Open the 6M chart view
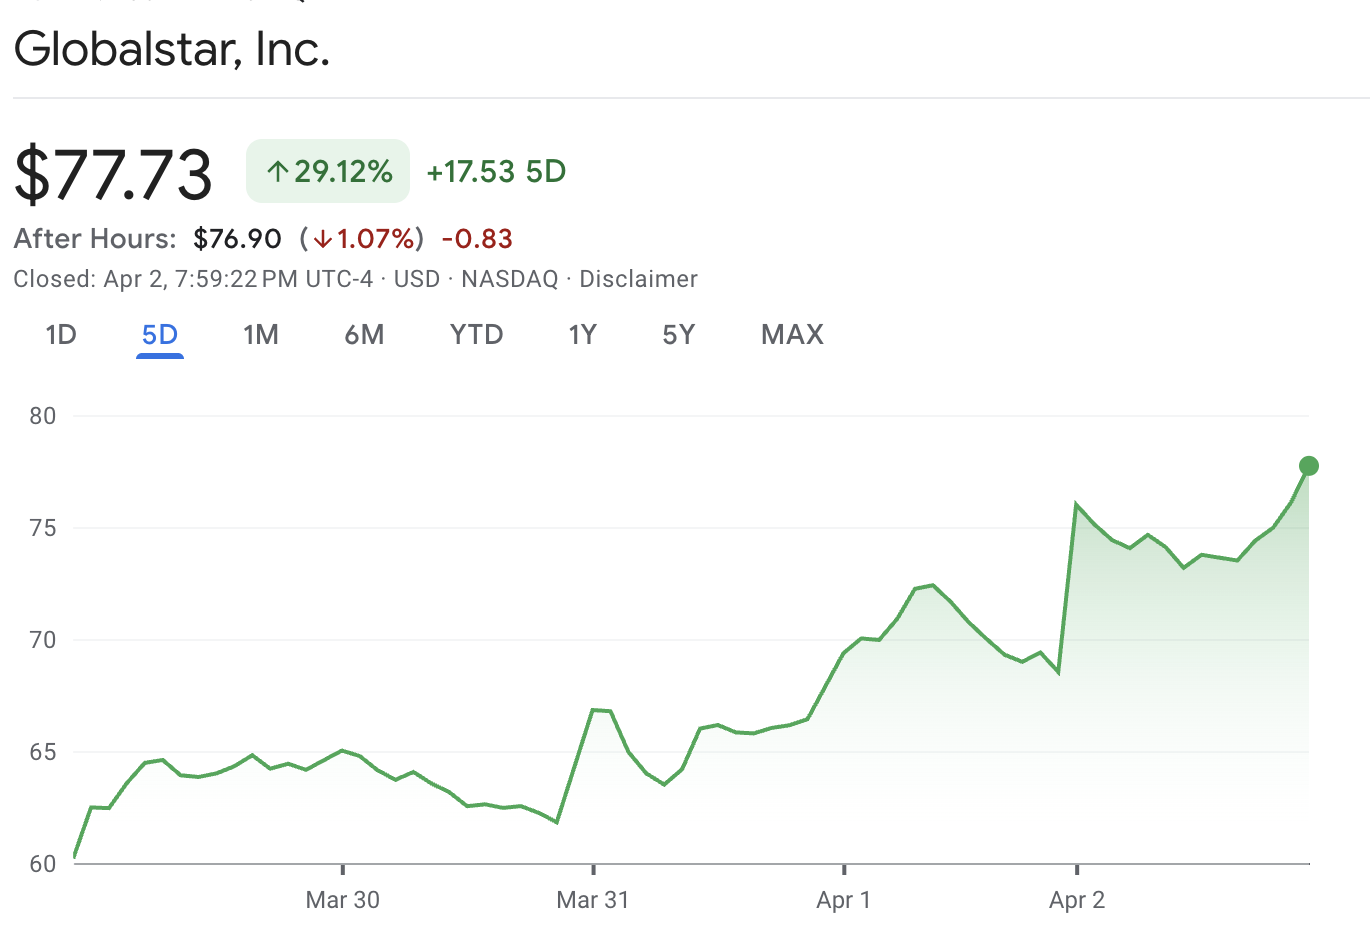This screenshot has width=1370, height=934. (364, 335)
